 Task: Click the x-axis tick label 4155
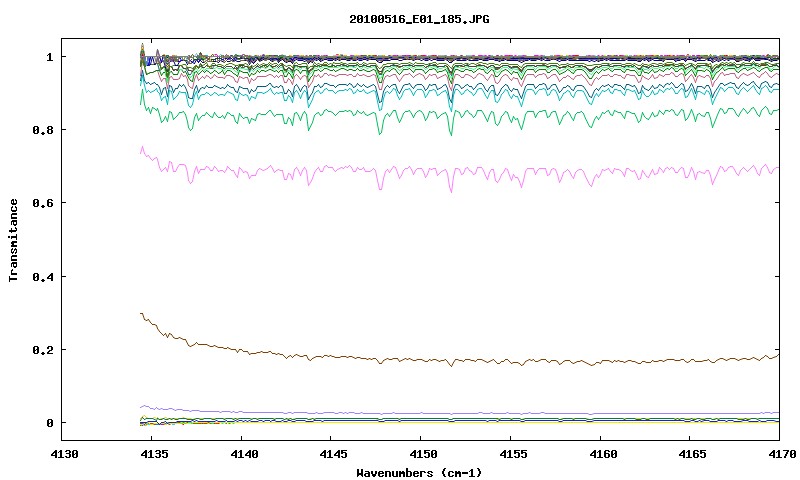click(x=513, y=453)
